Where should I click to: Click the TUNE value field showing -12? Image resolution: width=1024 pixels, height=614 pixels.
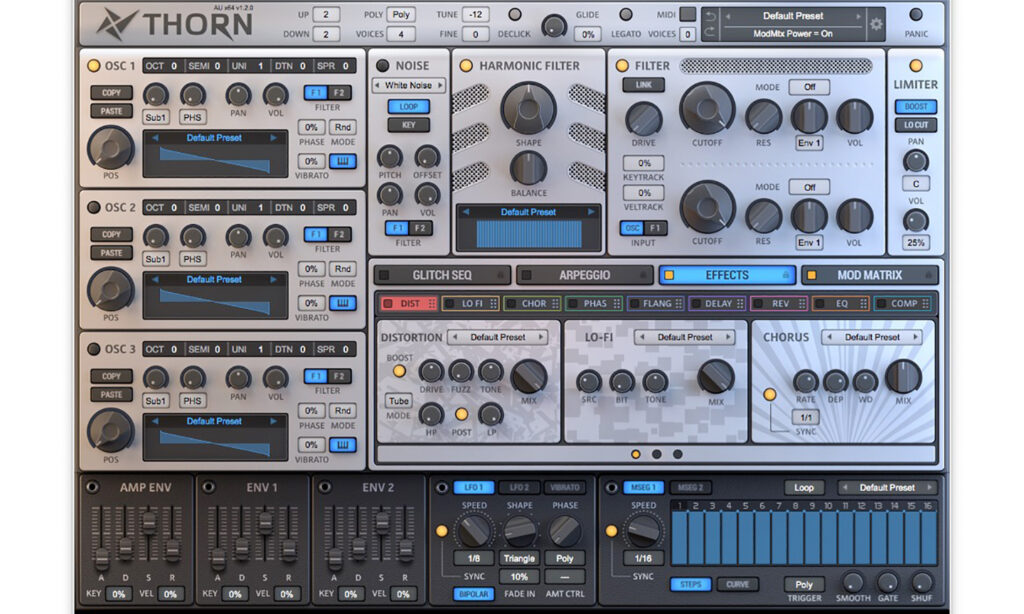point(476,14)
